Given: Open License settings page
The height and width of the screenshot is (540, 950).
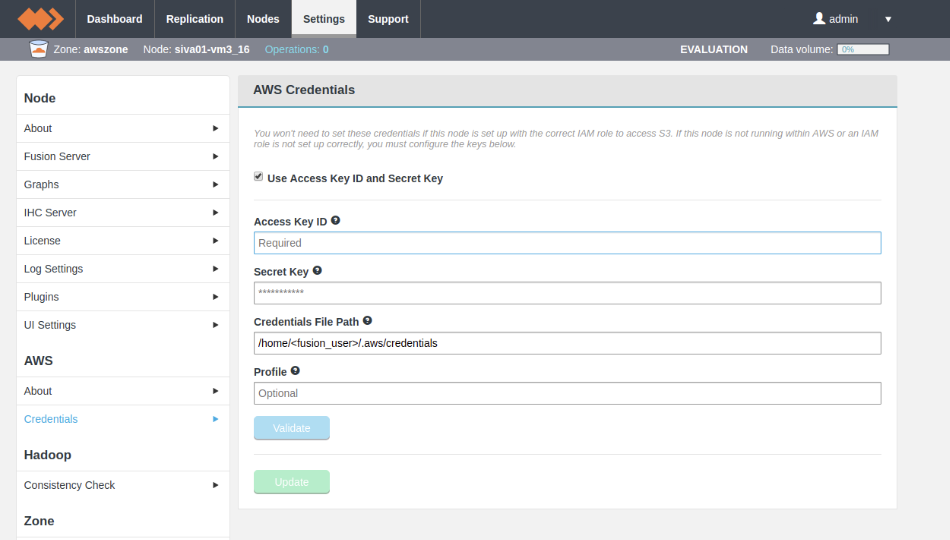Looking at the screenshot, I should coord(123,241).
